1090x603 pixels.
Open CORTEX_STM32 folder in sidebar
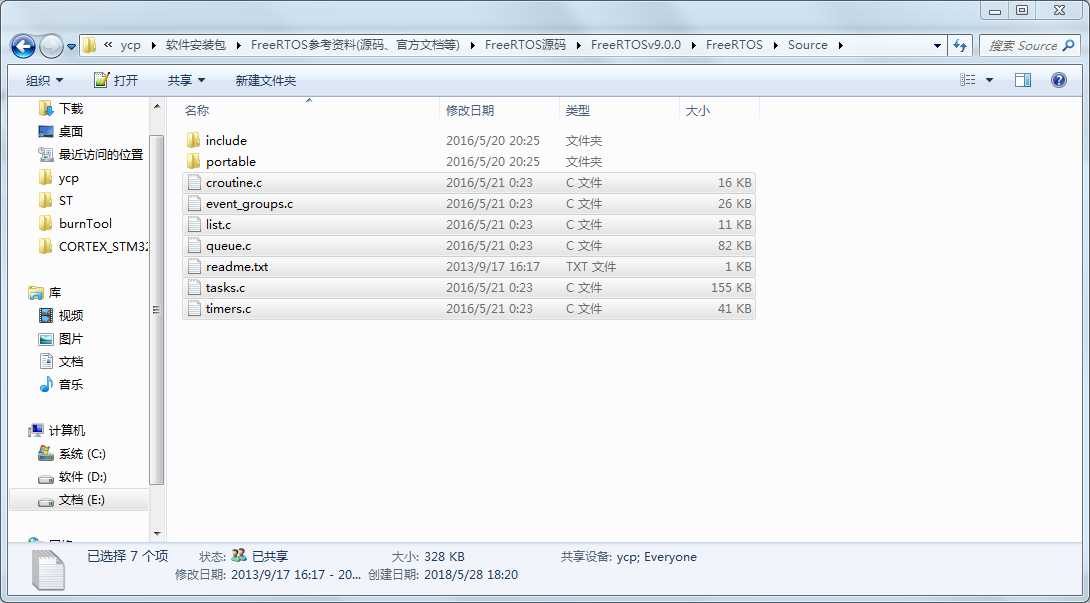(x=103, y=246)
